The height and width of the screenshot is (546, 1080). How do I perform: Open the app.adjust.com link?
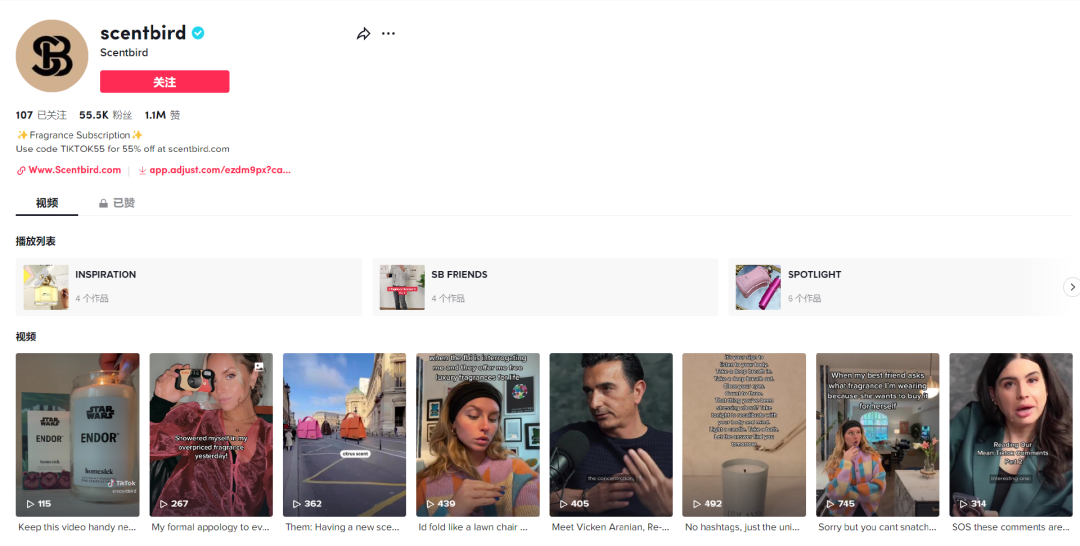(220, 170)
